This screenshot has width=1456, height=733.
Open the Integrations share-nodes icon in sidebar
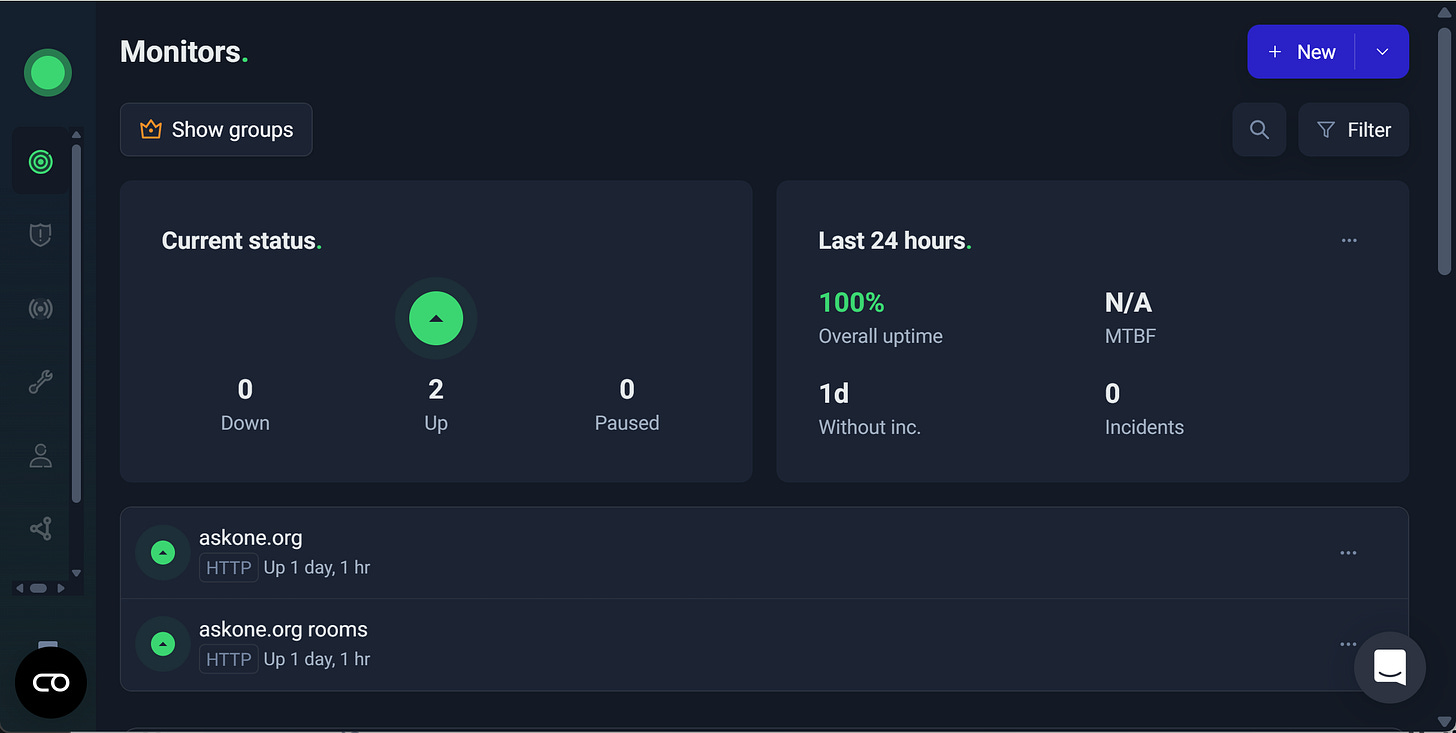(x=40, y=529)
